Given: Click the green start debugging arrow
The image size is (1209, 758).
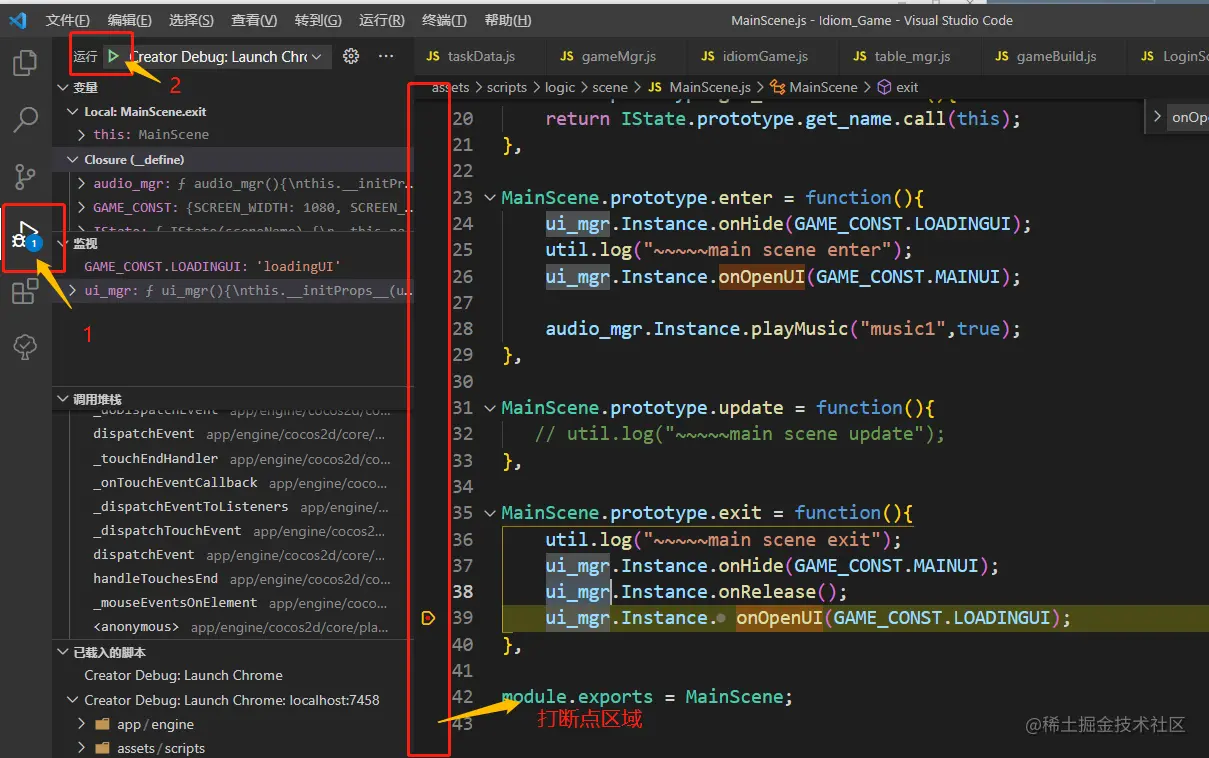Looking at the screenshot, I should [x=114, y=57].
